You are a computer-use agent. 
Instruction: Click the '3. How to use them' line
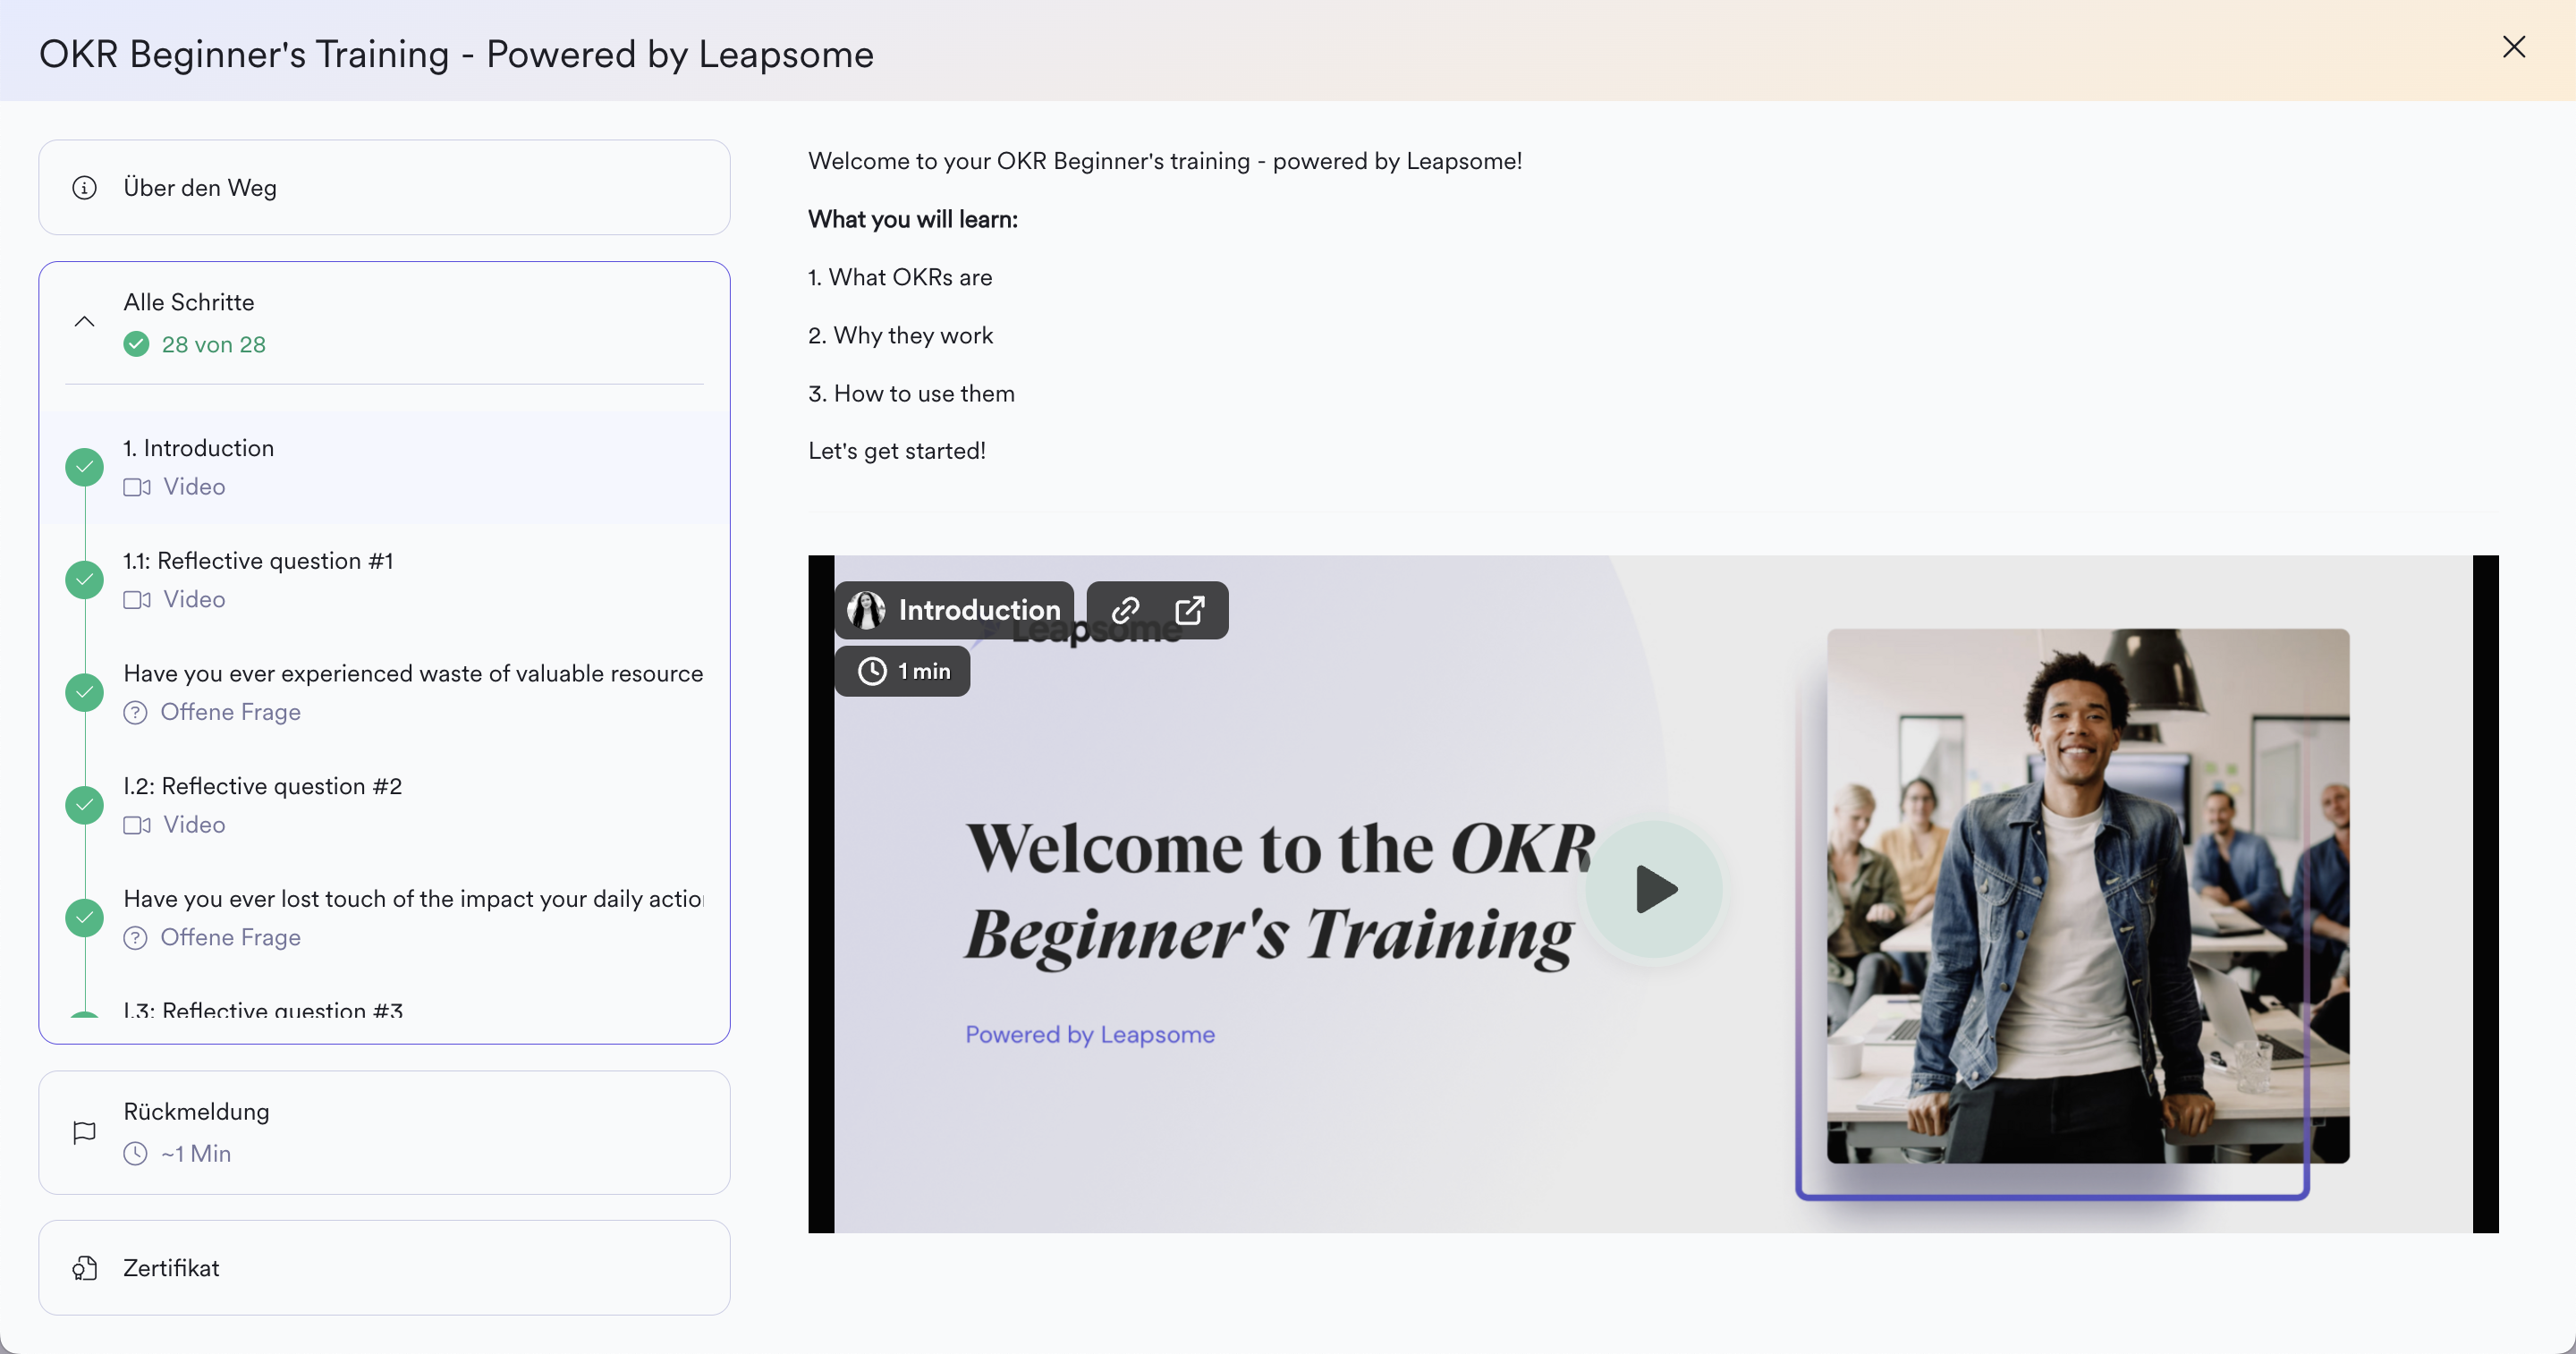(x=911, y=393)
